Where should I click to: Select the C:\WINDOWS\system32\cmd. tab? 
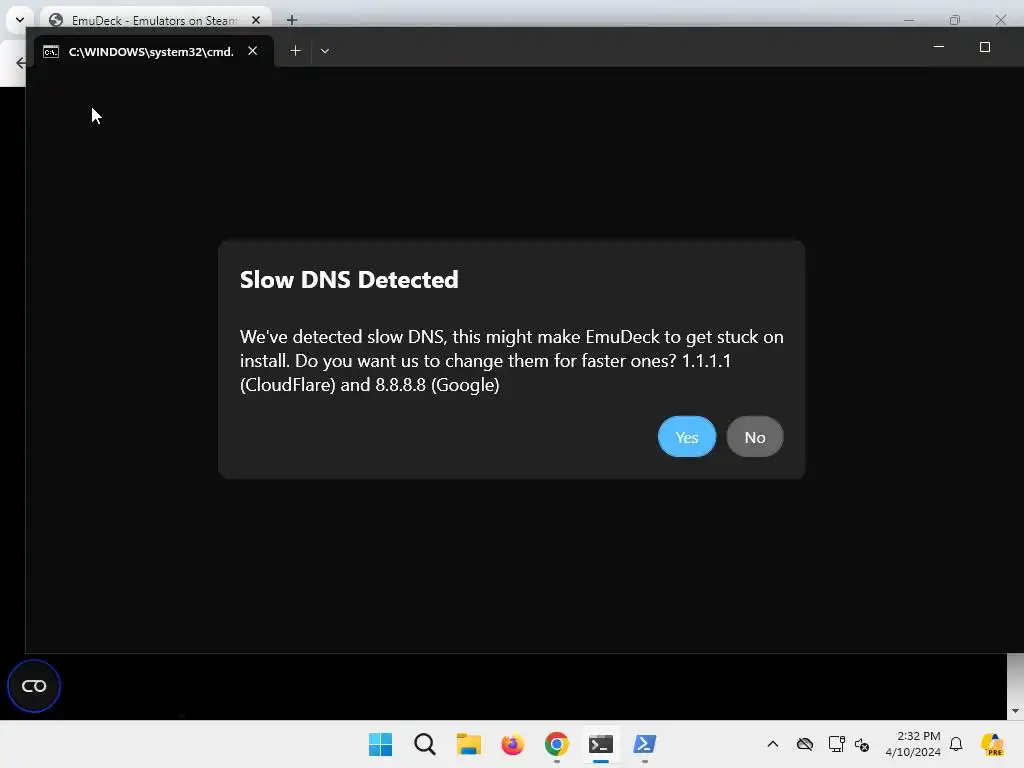click(x=153, y=51)
